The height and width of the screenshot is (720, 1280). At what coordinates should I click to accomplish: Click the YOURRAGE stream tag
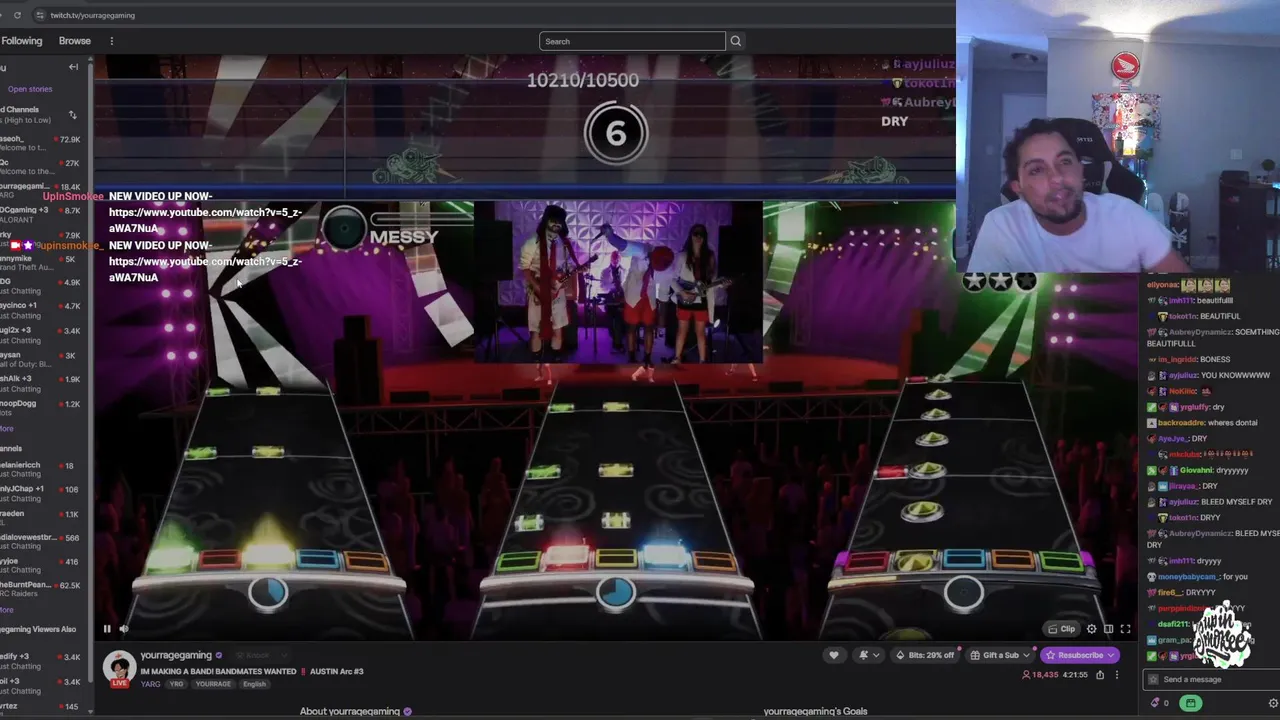[212, 684]
